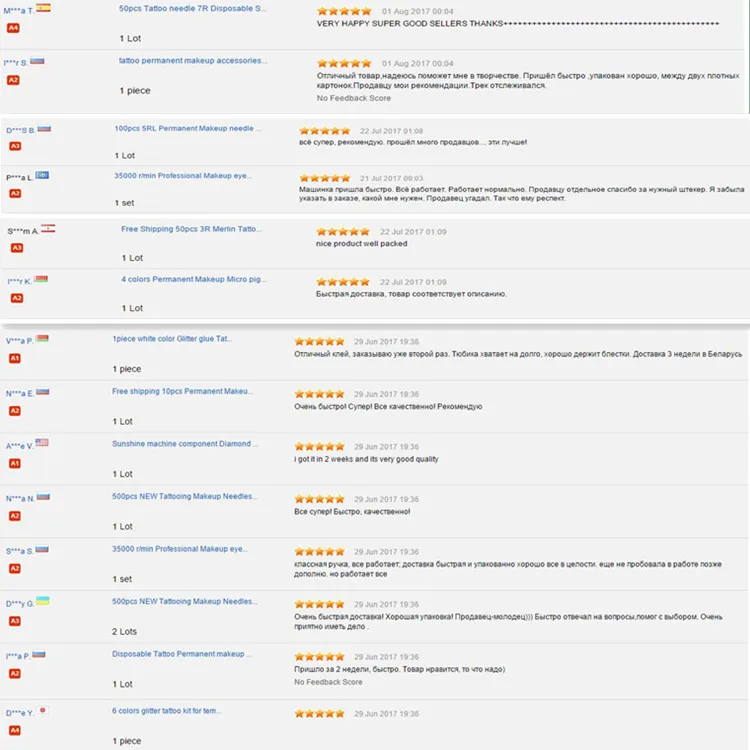Click the Ukrainian flag beside D***y G.
This screenshot has height=750, width=750.
pyautogui.click(x=43, y=601)
